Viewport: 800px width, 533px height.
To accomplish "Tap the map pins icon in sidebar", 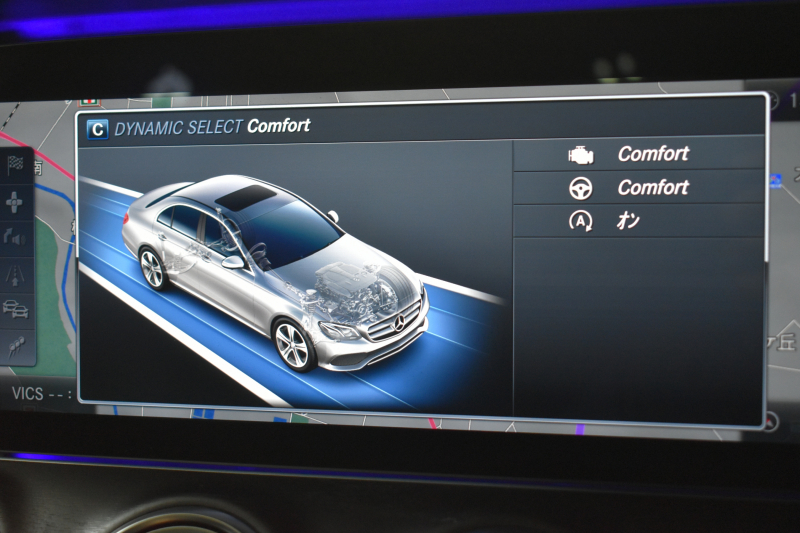I will 15,345.
